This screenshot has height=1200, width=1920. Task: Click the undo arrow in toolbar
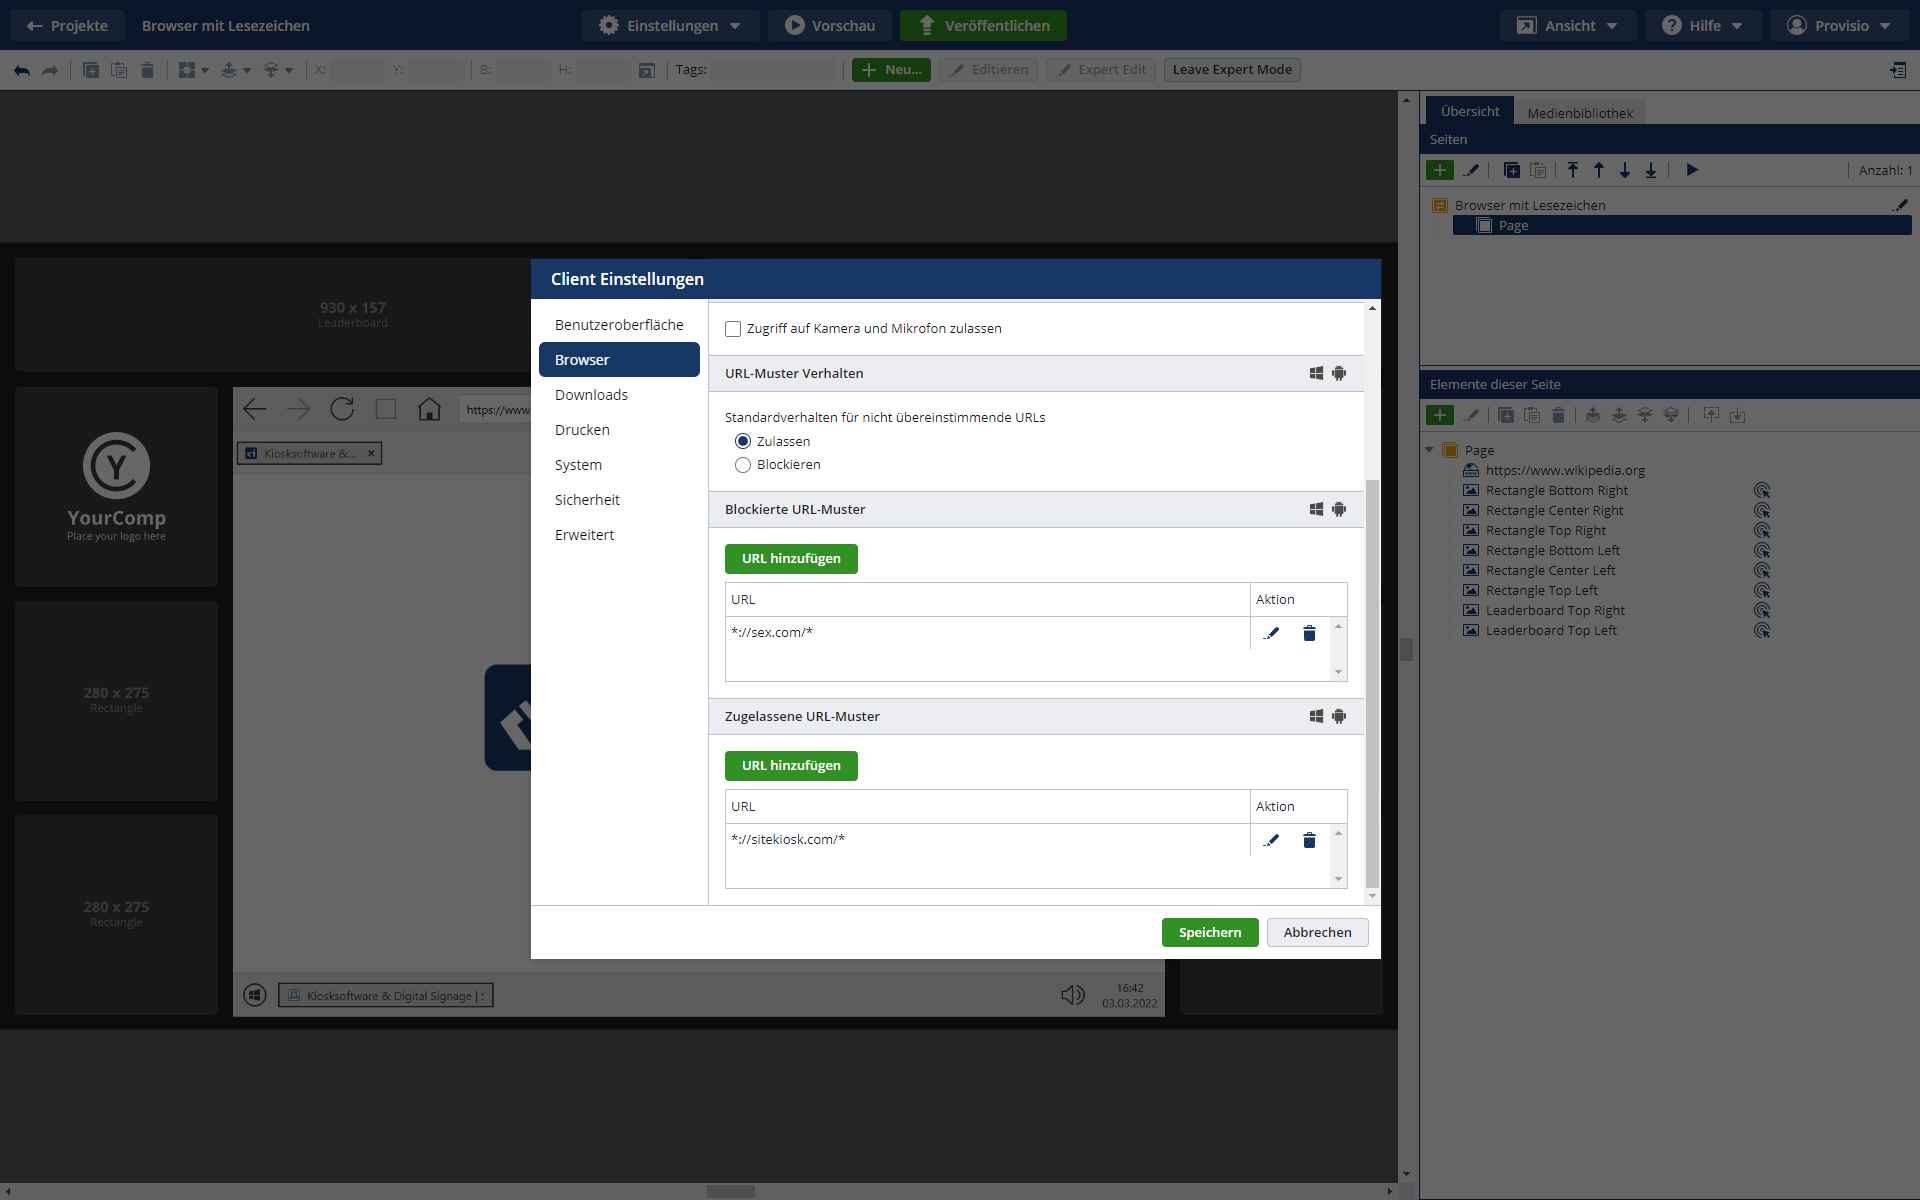(x=22, y=70)
